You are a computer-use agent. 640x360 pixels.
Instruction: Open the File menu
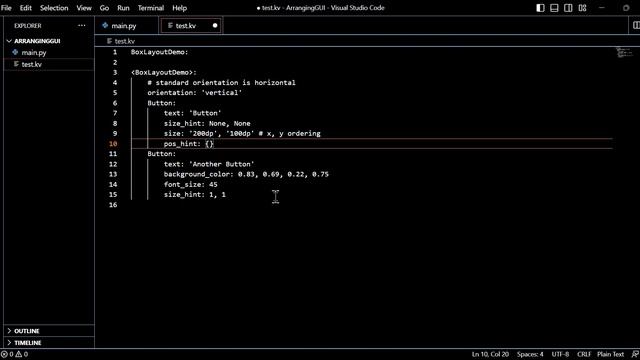(x=6, y=8)
